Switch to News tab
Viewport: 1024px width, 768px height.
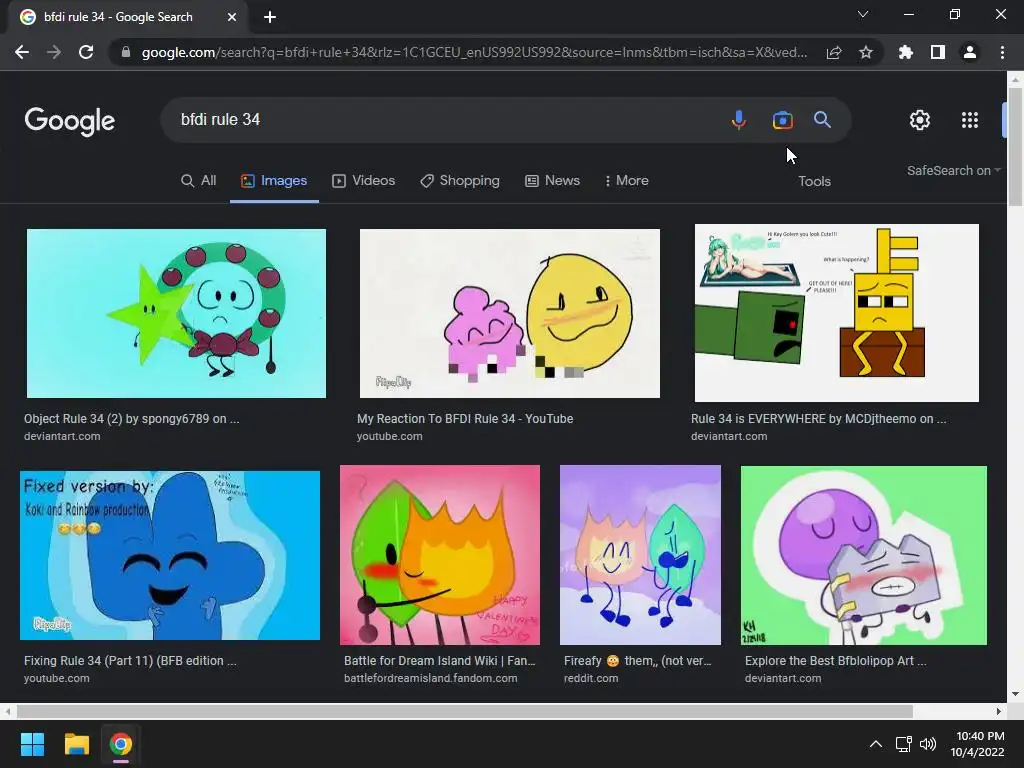tap(552, 181)
